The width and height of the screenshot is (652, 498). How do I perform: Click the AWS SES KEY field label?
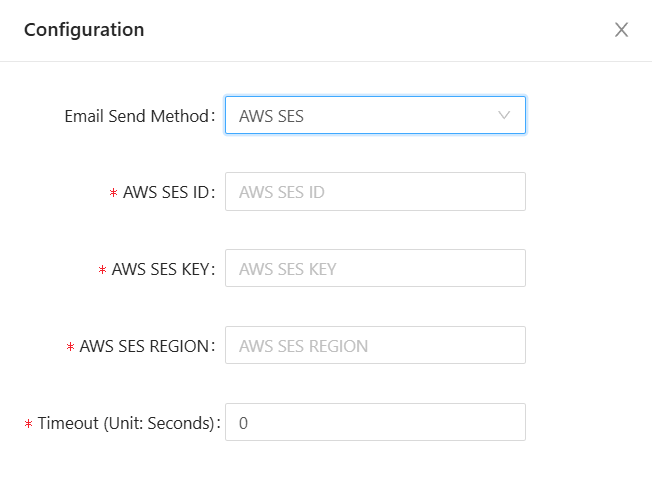point(162,269)
